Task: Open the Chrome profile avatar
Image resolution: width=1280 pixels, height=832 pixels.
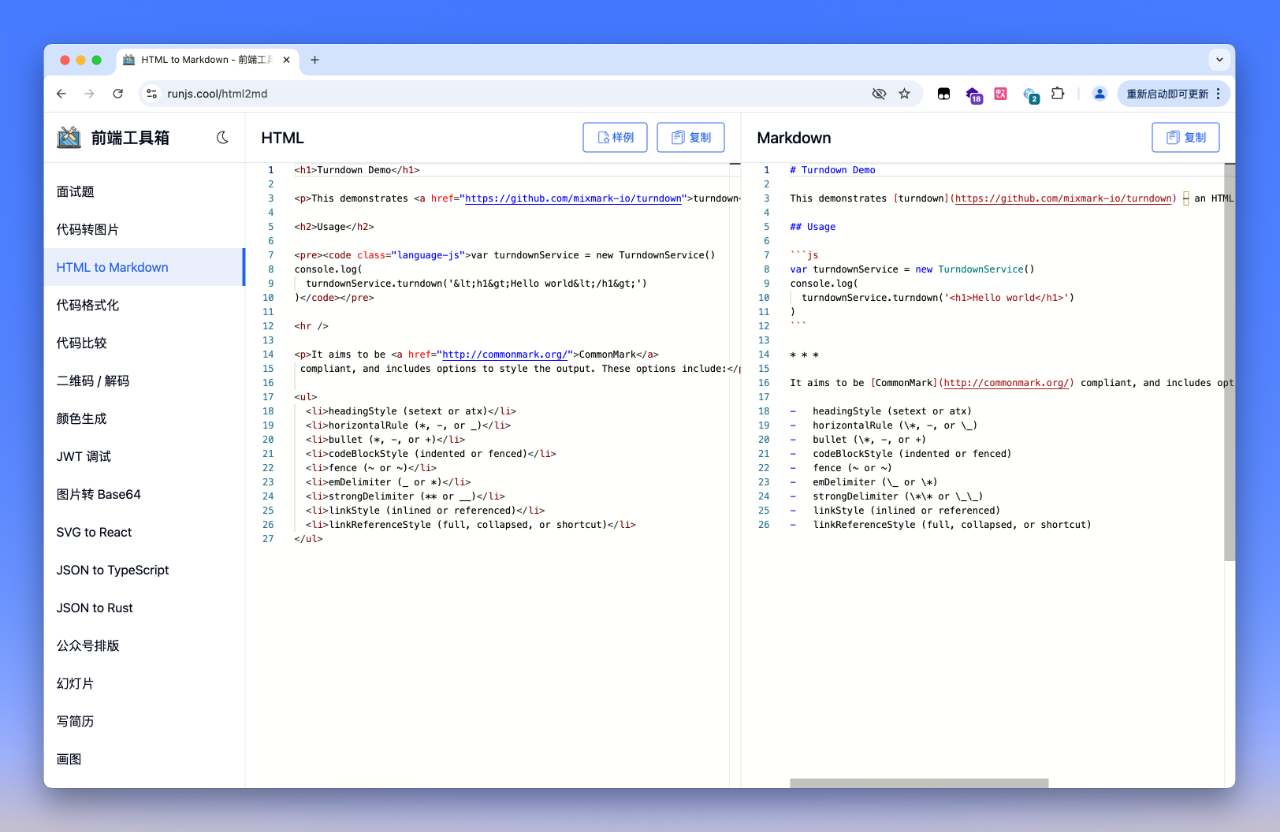Action: click(x=1100, y=94)
